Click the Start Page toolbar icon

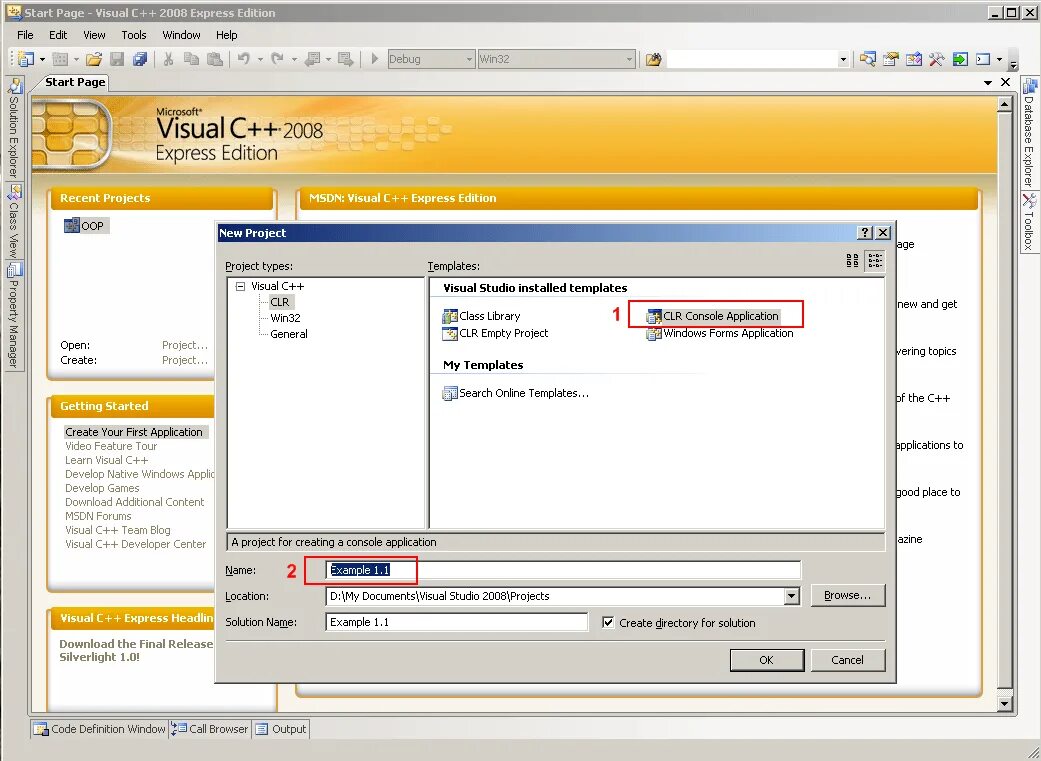click(960, 59)
